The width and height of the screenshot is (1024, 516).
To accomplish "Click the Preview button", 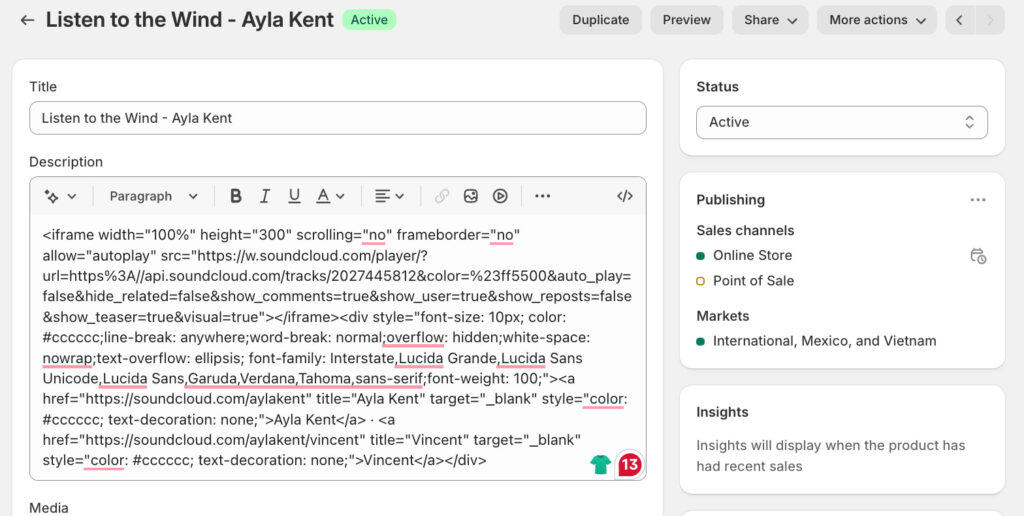I will (x=686, y=20).
